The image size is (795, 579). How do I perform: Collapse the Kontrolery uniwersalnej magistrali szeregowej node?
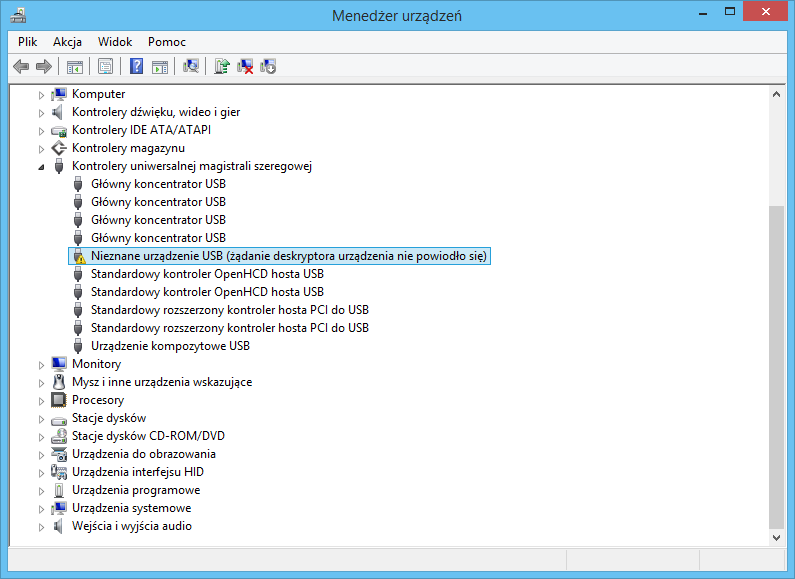pyautogui.click(x=42, y=167)
